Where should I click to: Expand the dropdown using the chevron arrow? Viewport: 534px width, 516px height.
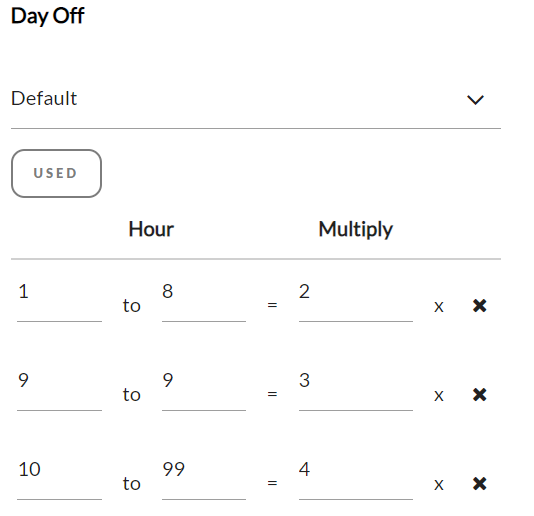pos(475,100)
